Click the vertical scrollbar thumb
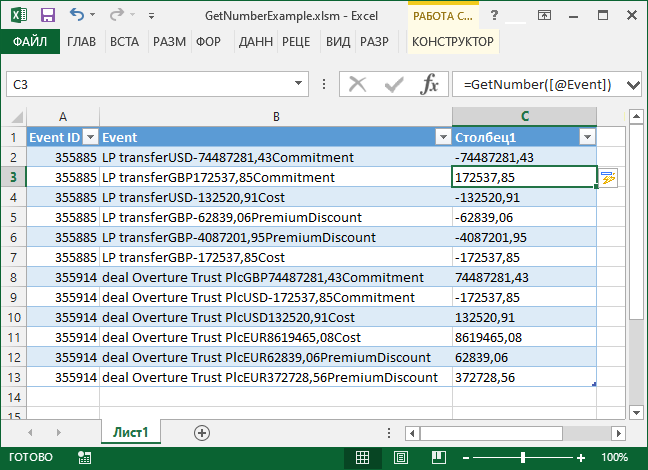This screenshot has height=470, width=648. click(x=636, y=223)
